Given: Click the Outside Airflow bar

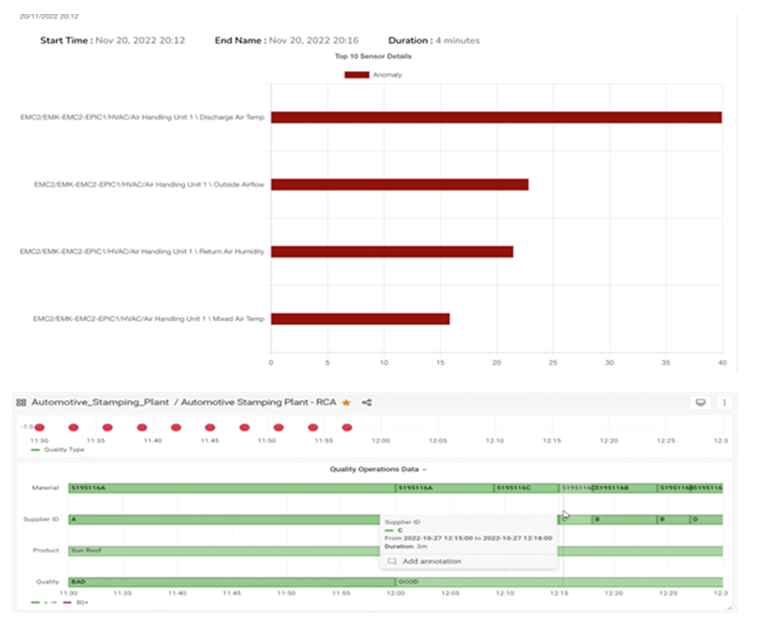Looking at the screenshot, I should click(399, 184).
